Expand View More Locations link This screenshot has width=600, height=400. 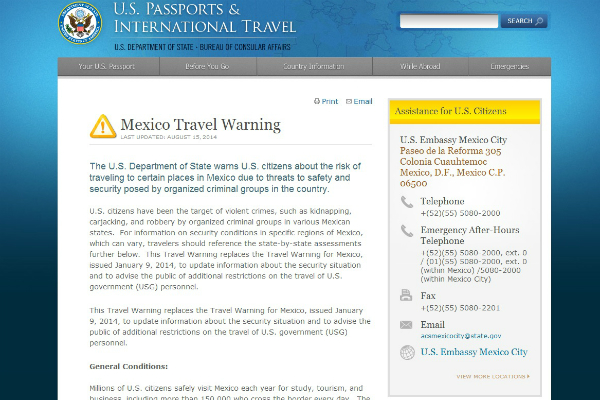tap(494, 376)
